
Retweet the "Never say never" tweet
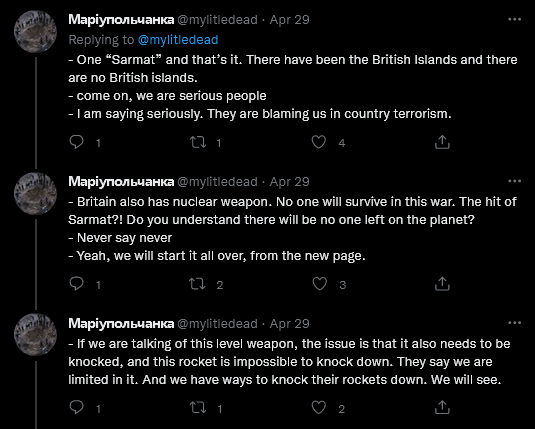[198, 284]
